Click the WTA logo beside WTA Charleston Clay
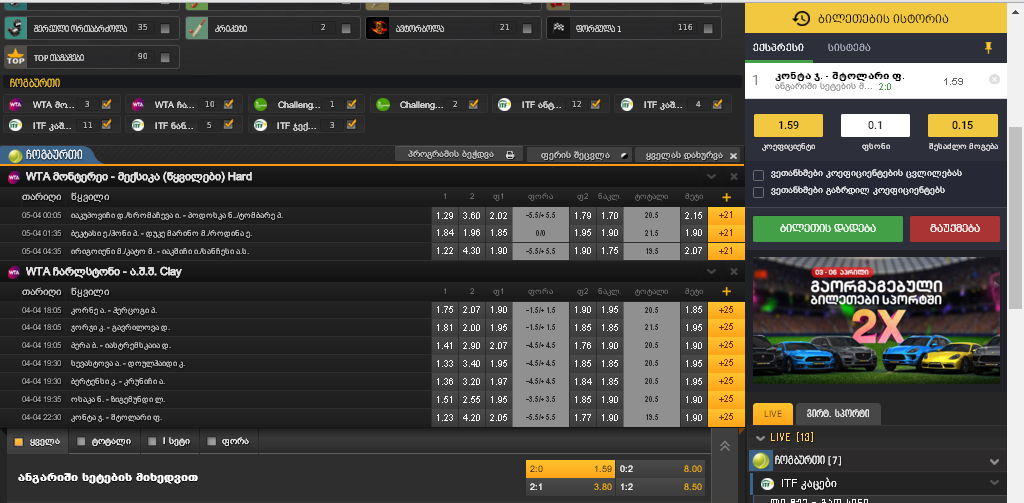1024x503 pixels. pyautogui.click(x=14, y=272)
